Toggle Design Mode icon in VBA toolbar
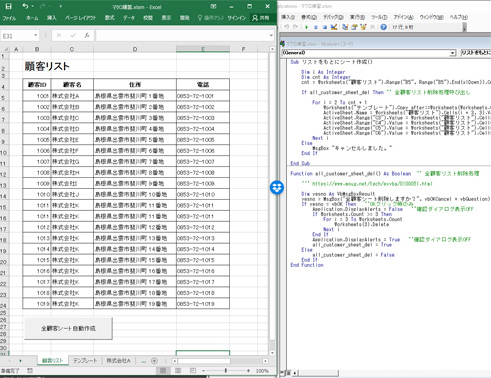Viewport: 491px width, 378px height. pos(334,27)
